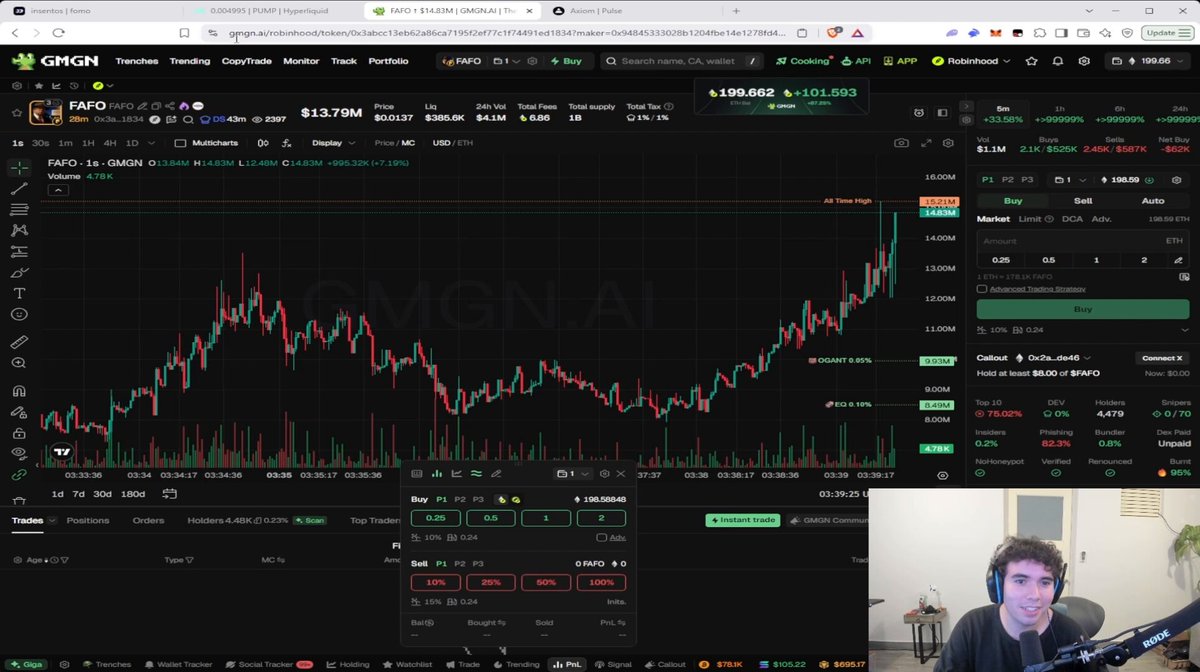Click the large green Buy button
Image resolution: width=1200 pixels, height=672 pixels.
tap(1082, 309)
